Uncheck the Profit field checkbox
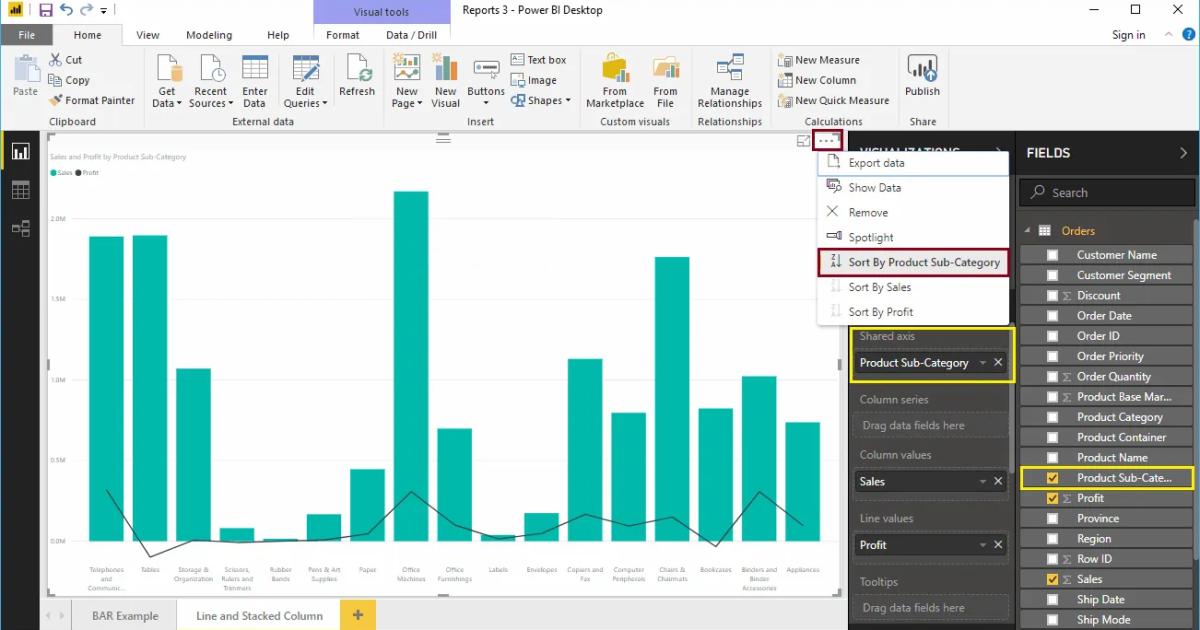 tap(1053, 497)
